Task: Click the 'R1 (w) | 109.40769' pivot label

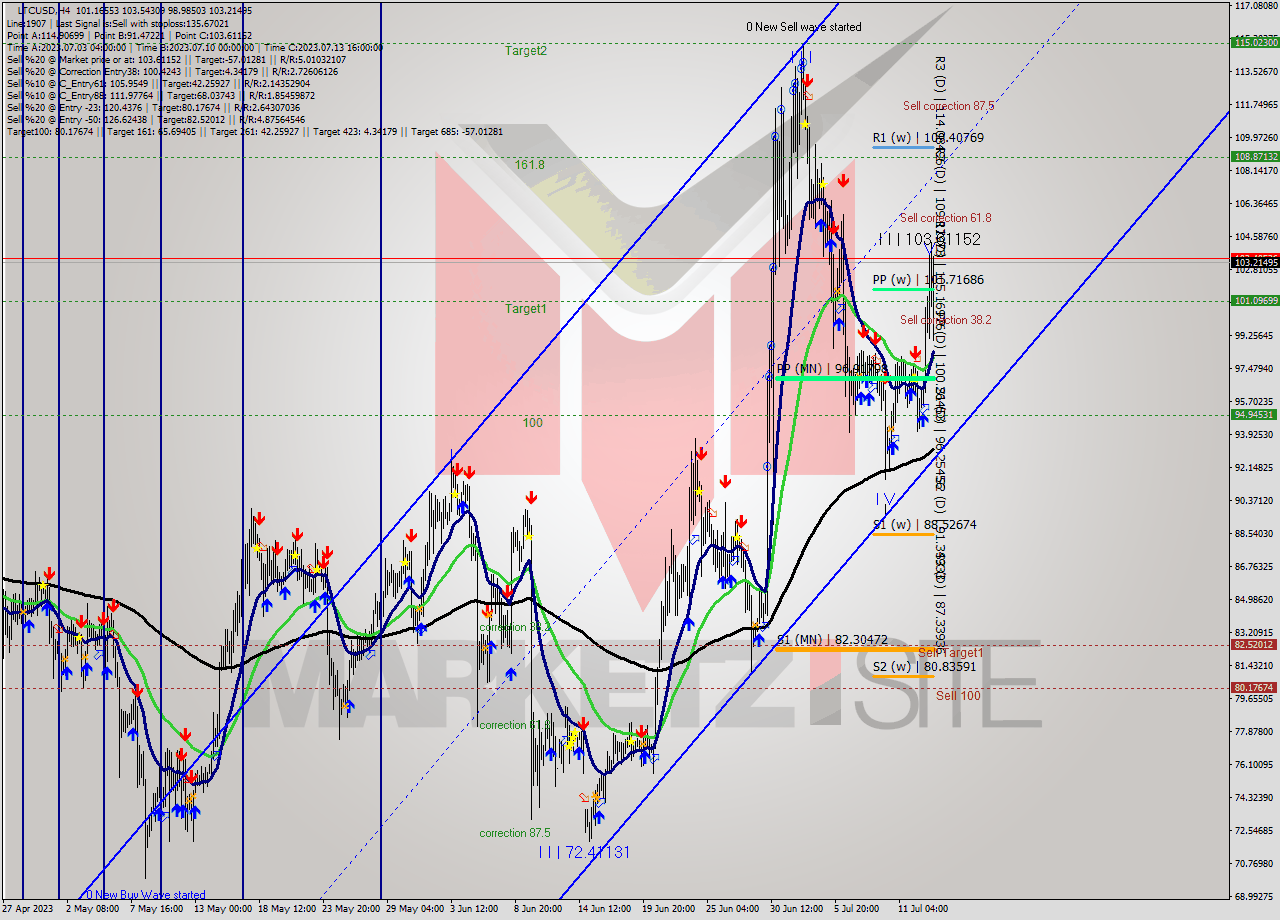Action: click(927, 137)
